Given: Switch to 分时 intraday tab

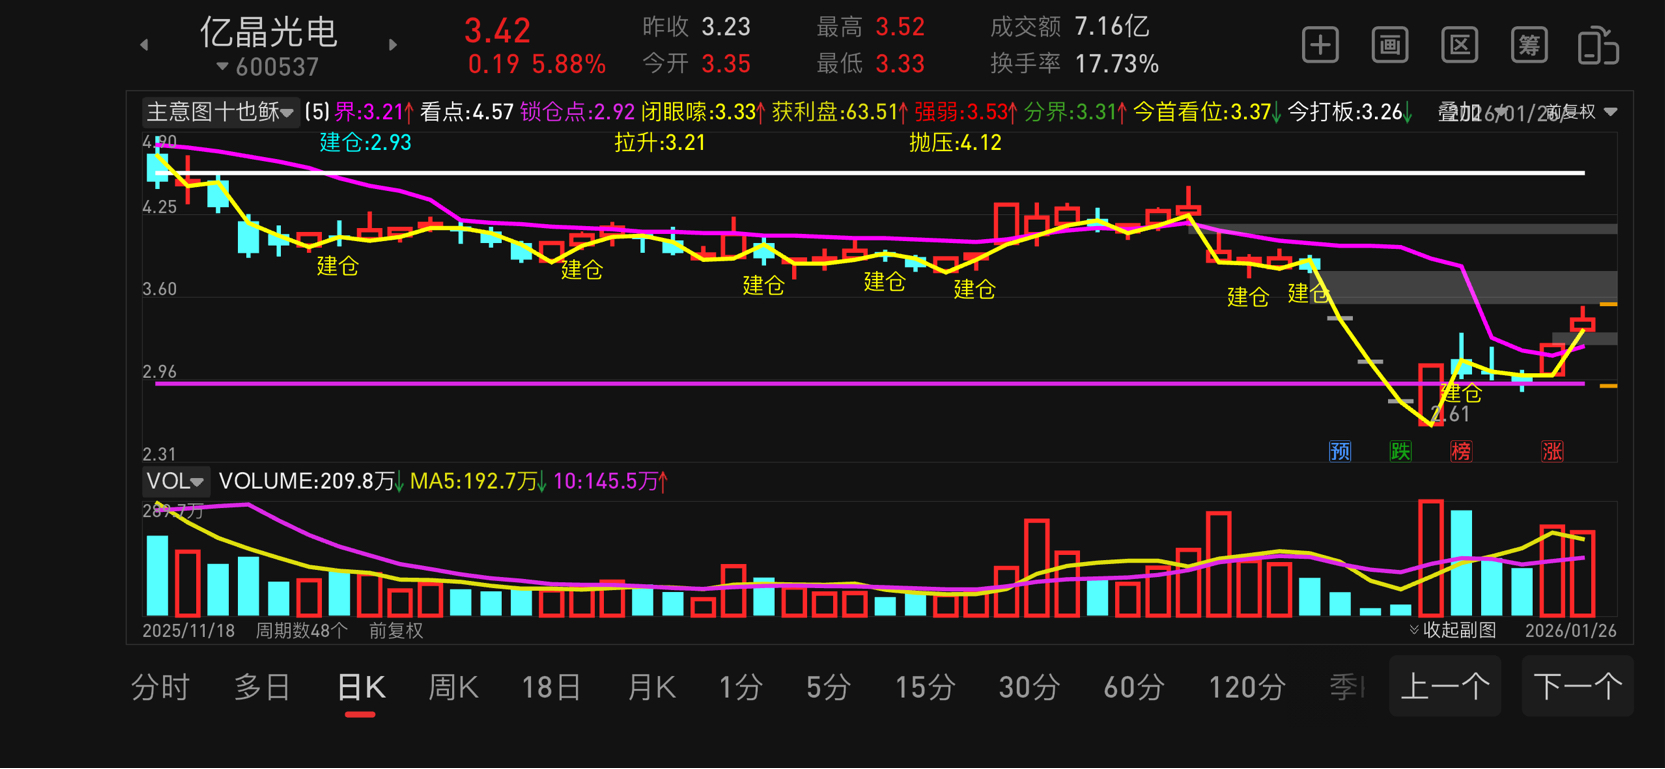Looking at the screenshot, I should 160,687.
